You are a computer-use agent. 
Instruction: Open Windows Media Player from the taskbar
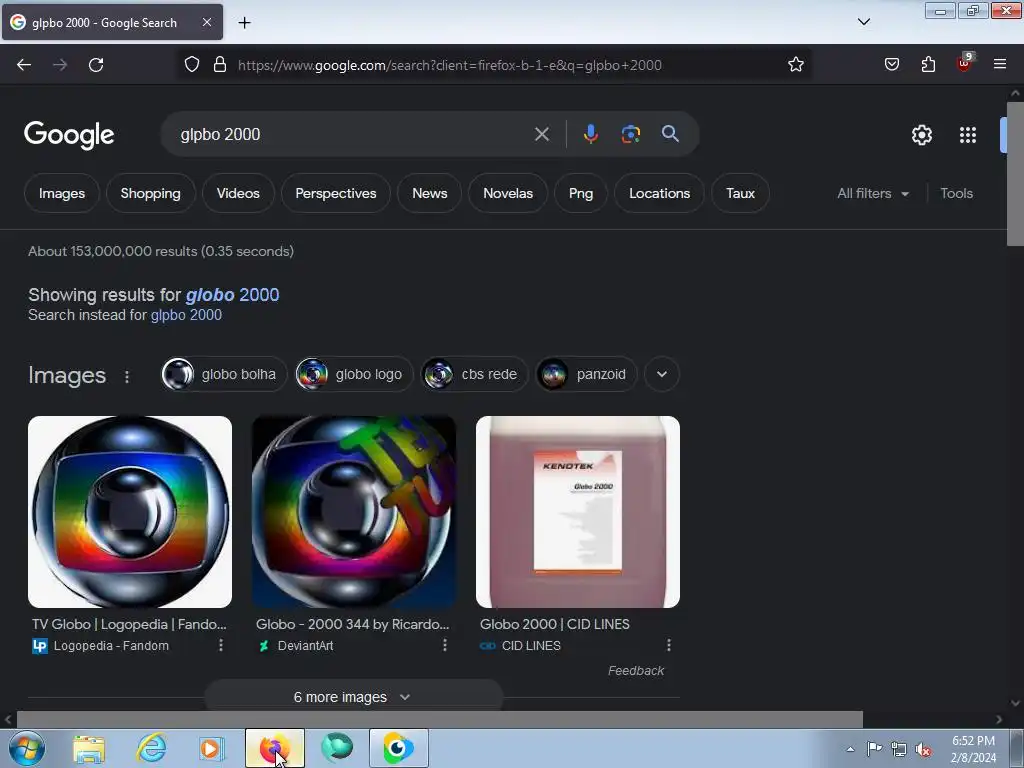pyautogui.click(x=210, y=748)
